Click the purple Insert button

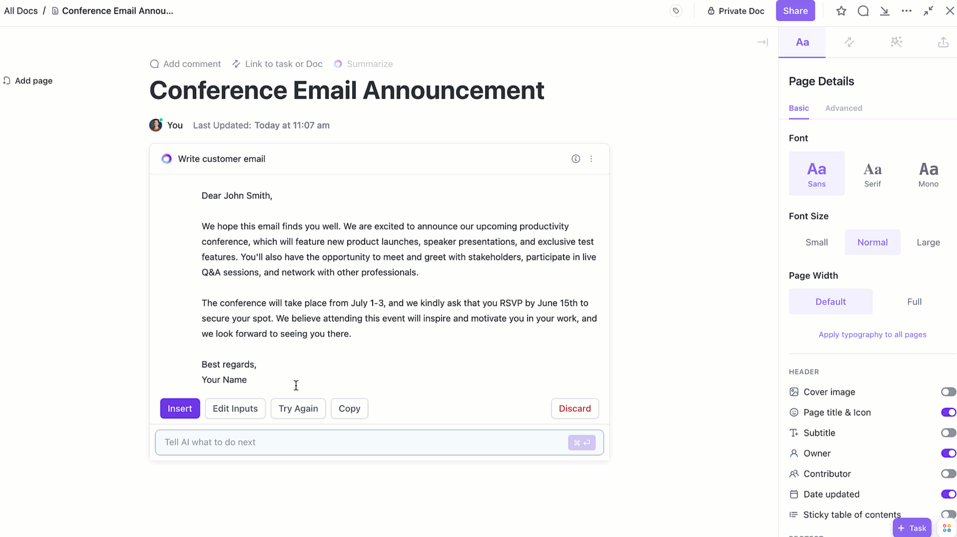(x=180, y=408)
